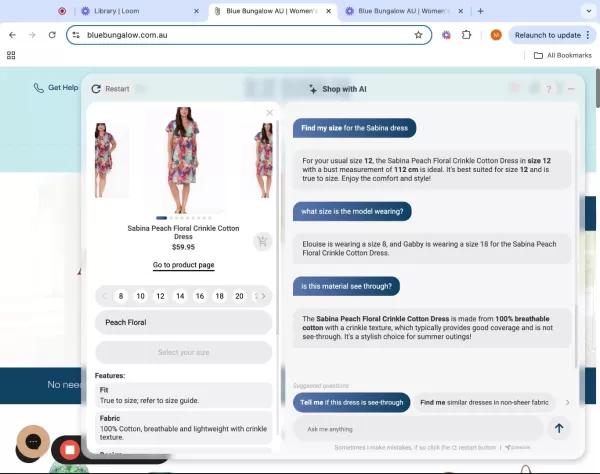Select size 8
This screenshot has height=474, width=600.
[x=121, y=296]
